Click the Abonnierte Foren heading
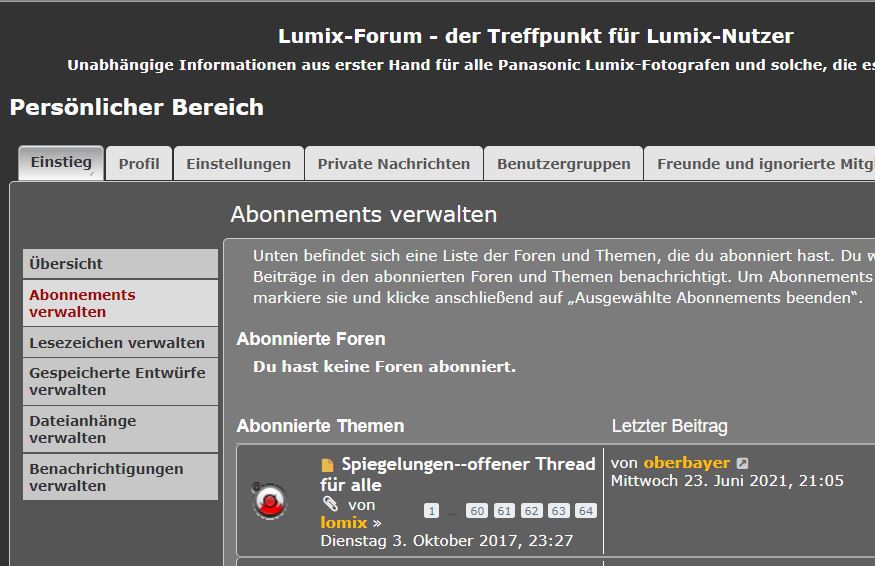 coord(311,339)
